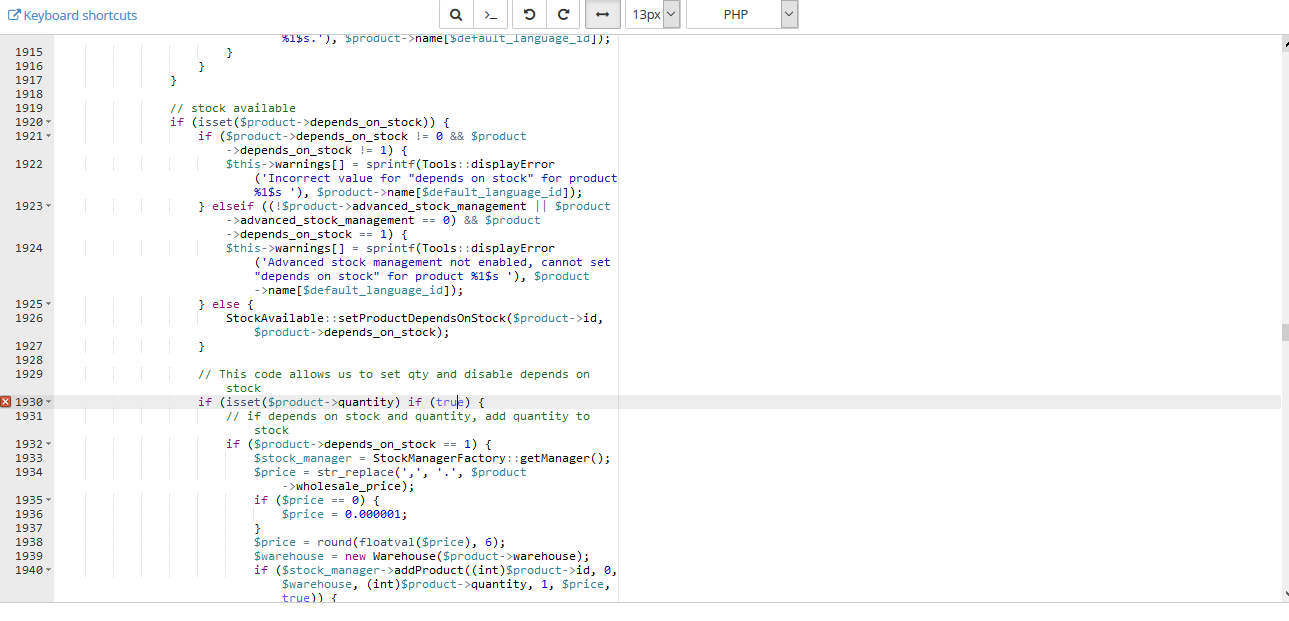Fold the if block at line 1921
1289x621 pixels.
click(49, 136)
